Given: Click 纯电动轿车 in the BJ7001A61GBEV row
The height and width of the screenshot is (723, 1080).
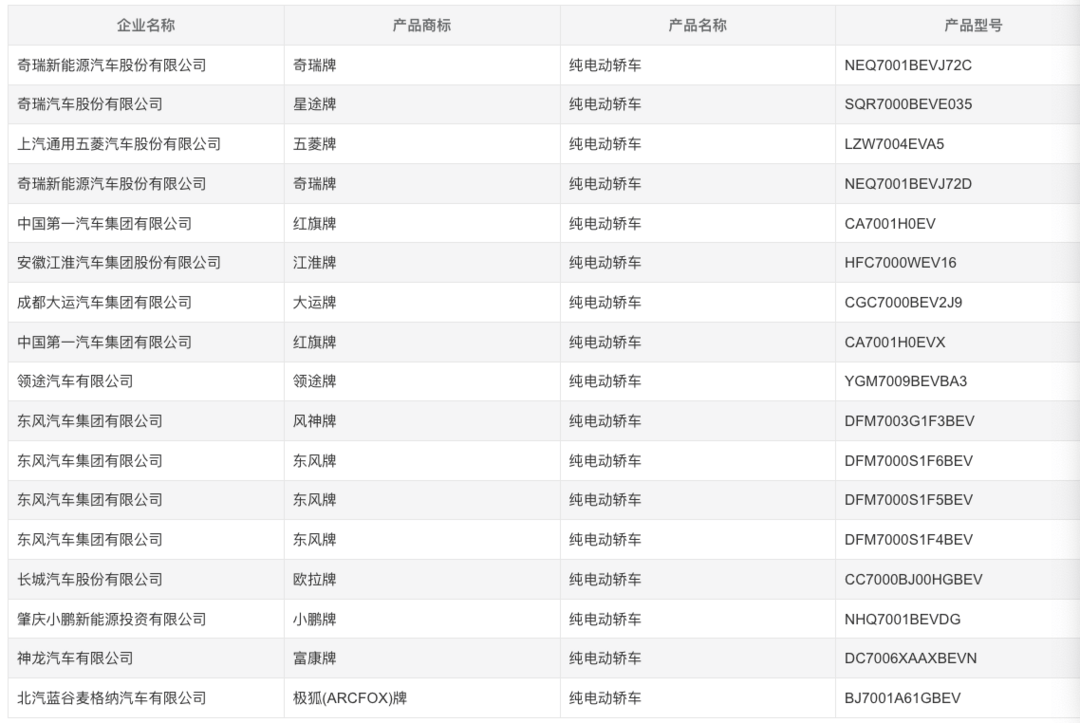Looking at the screenshot, I should click(605, 698).
